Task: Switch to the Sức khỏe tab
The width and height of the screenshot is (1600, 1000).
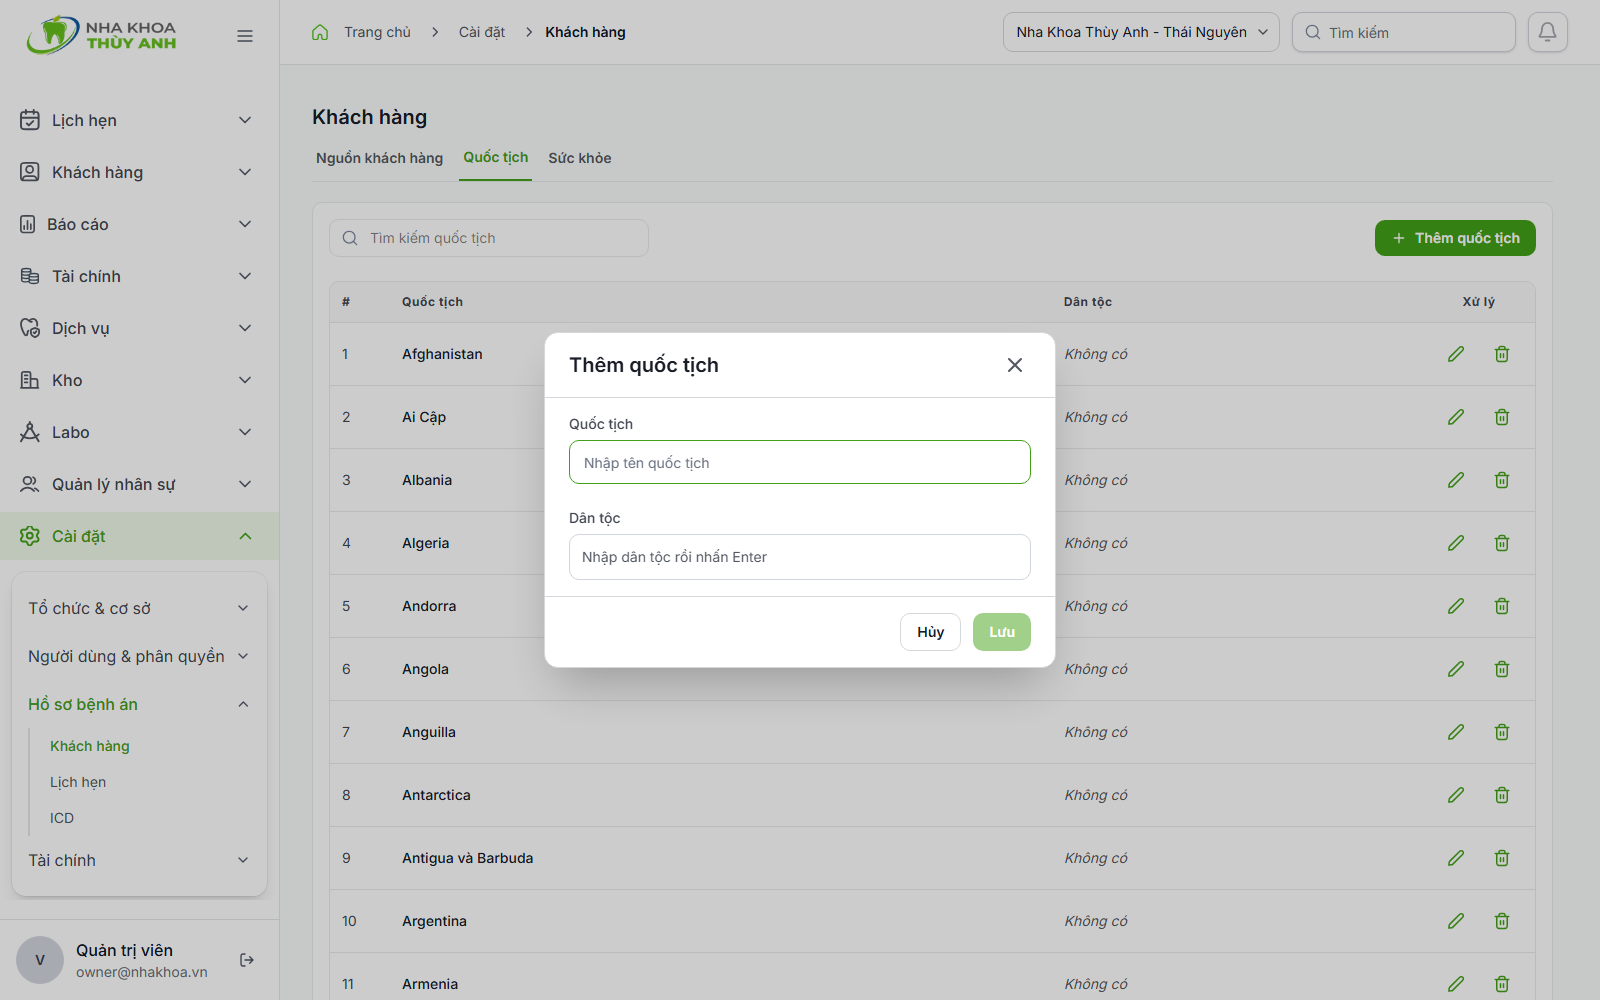Action: tap(580, 158)
